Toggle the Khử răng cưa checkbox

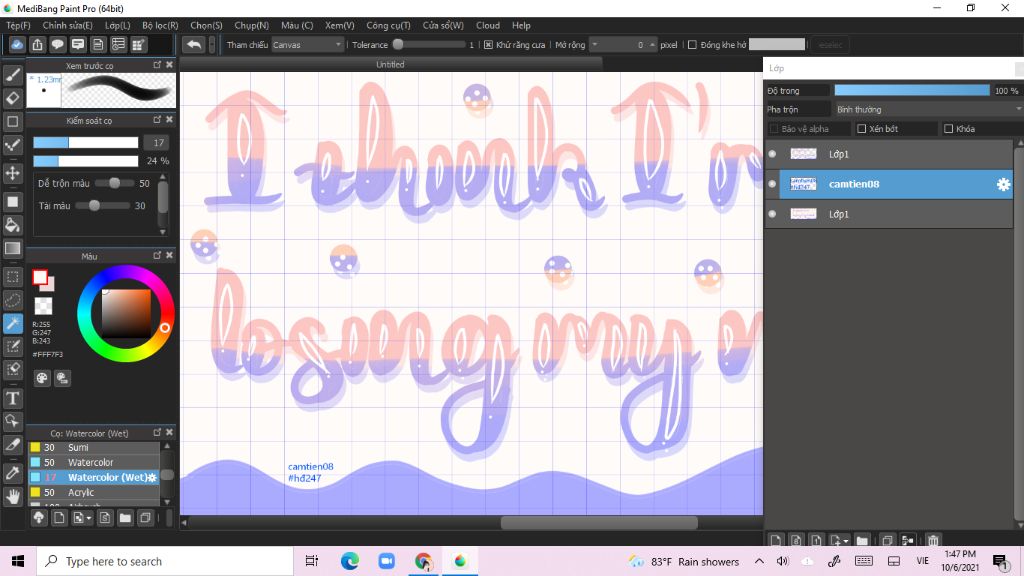point(488,45)
